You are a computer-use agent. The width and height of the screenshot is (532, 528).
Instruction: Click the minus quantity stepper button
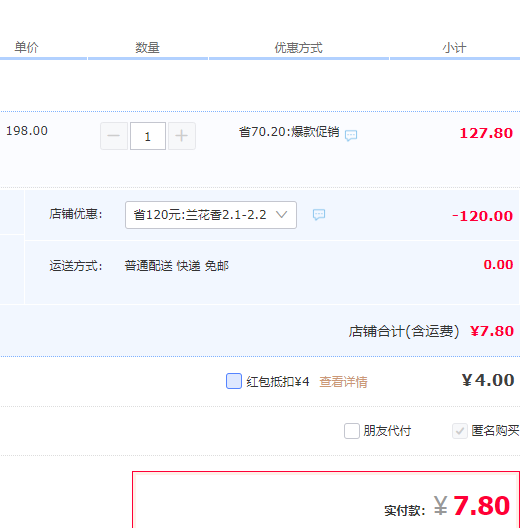tap(114, 136)
